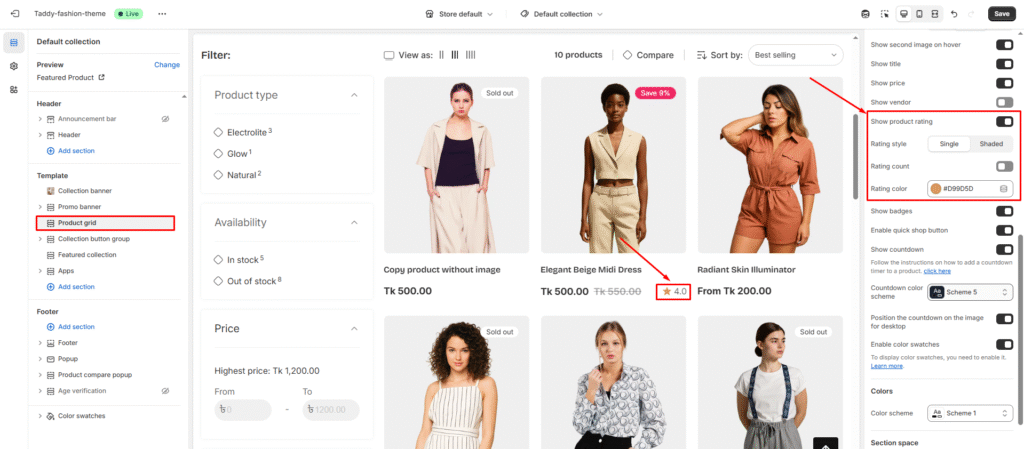
Task: Toggle the Show vendor switch
Action: pyautogui.click(x=1004, y=102)
